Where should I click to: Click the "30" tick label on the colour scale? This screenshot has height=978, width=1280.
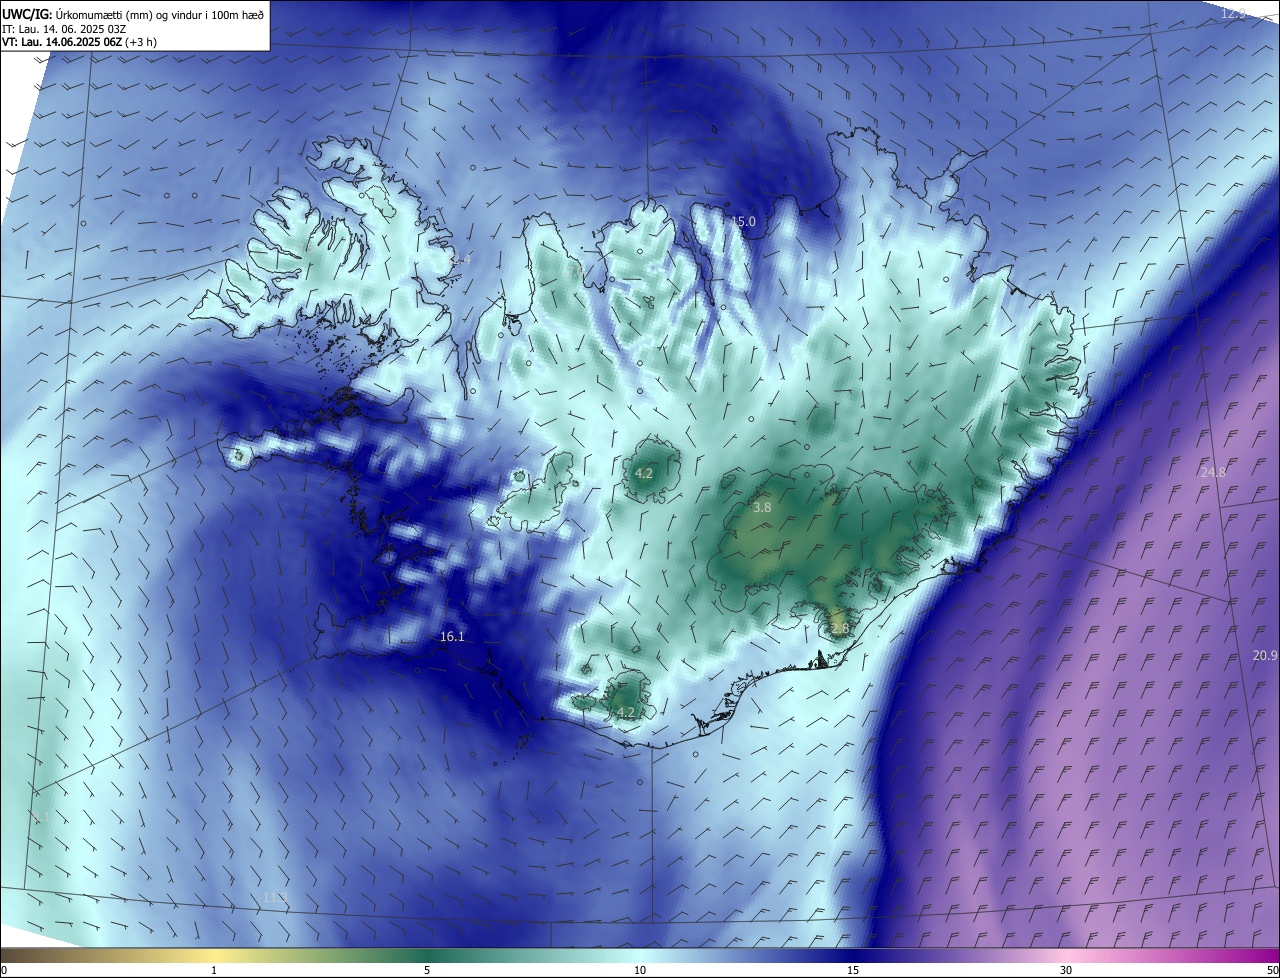[x=1066, y=970]
